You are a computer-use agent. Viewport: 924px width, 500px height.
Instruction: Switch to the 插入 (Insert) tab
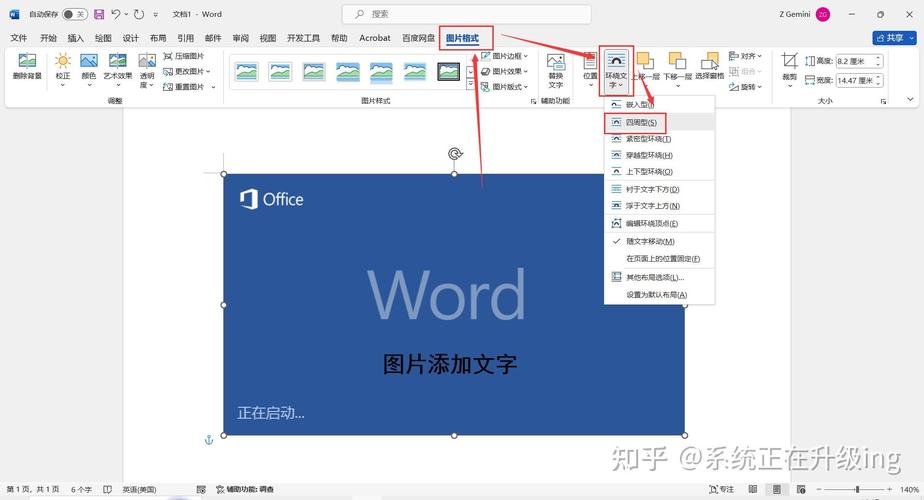[x=75, y=38]
